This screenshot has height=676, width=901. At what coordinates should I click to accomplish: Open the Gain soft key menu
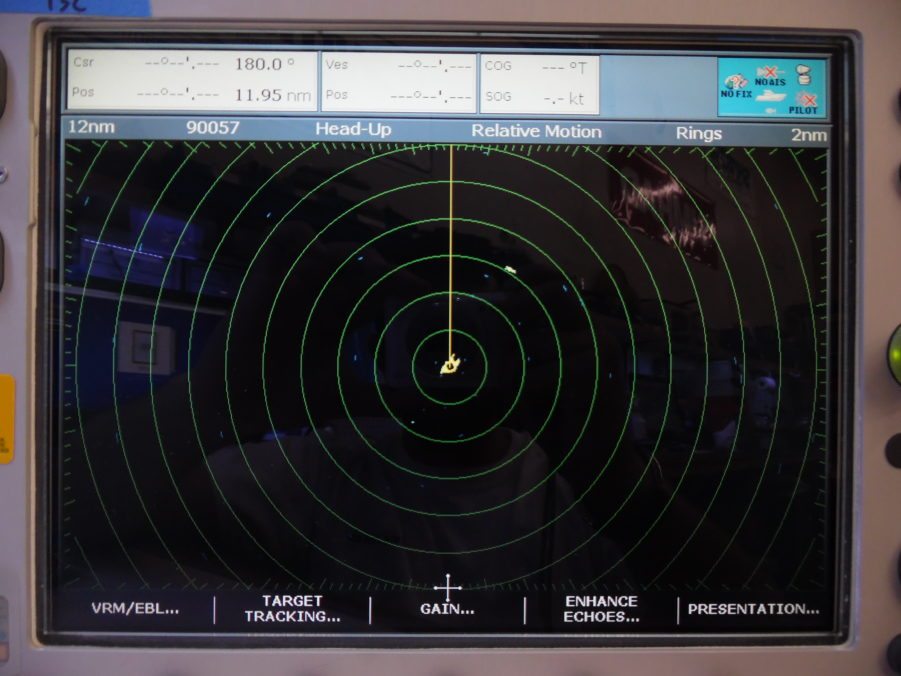[448, 609]
